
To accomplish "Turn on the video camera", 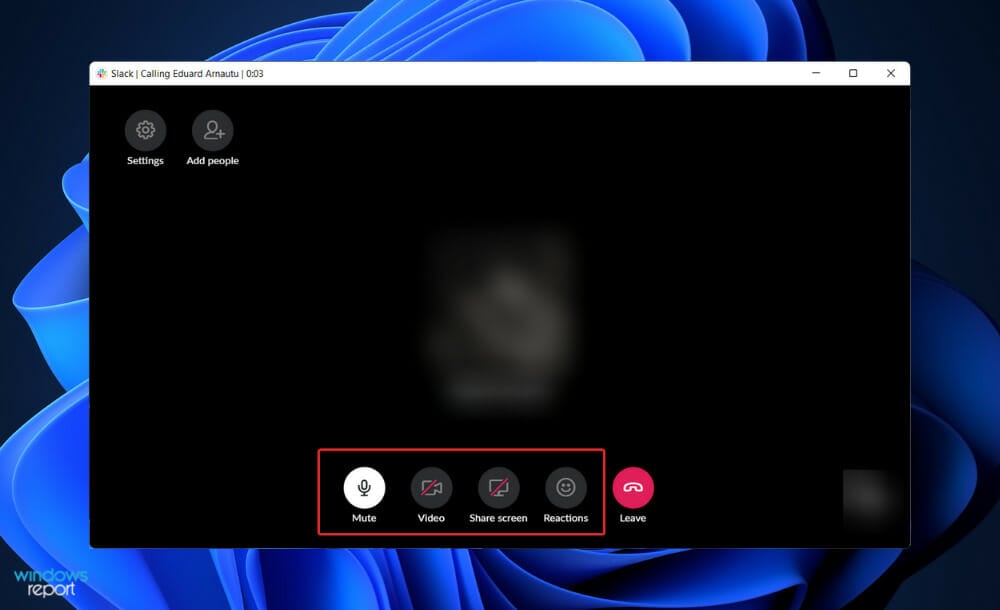I will 431,487.
